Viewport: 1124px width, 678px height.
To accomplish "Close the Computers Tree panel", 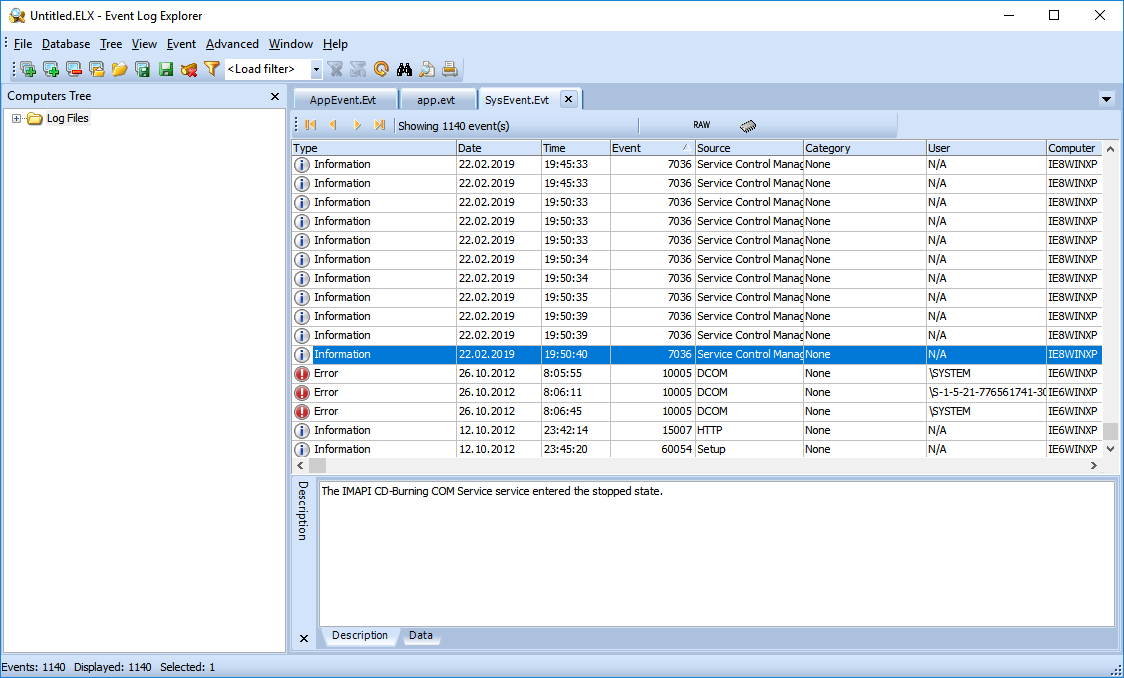I will point(275,97).
